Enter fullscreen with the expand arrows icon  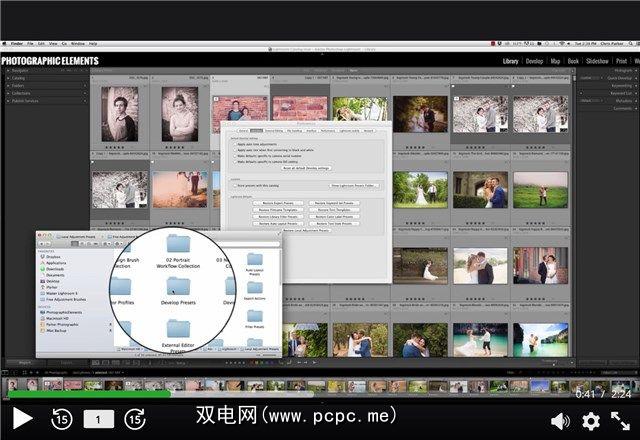click(620, 421)
